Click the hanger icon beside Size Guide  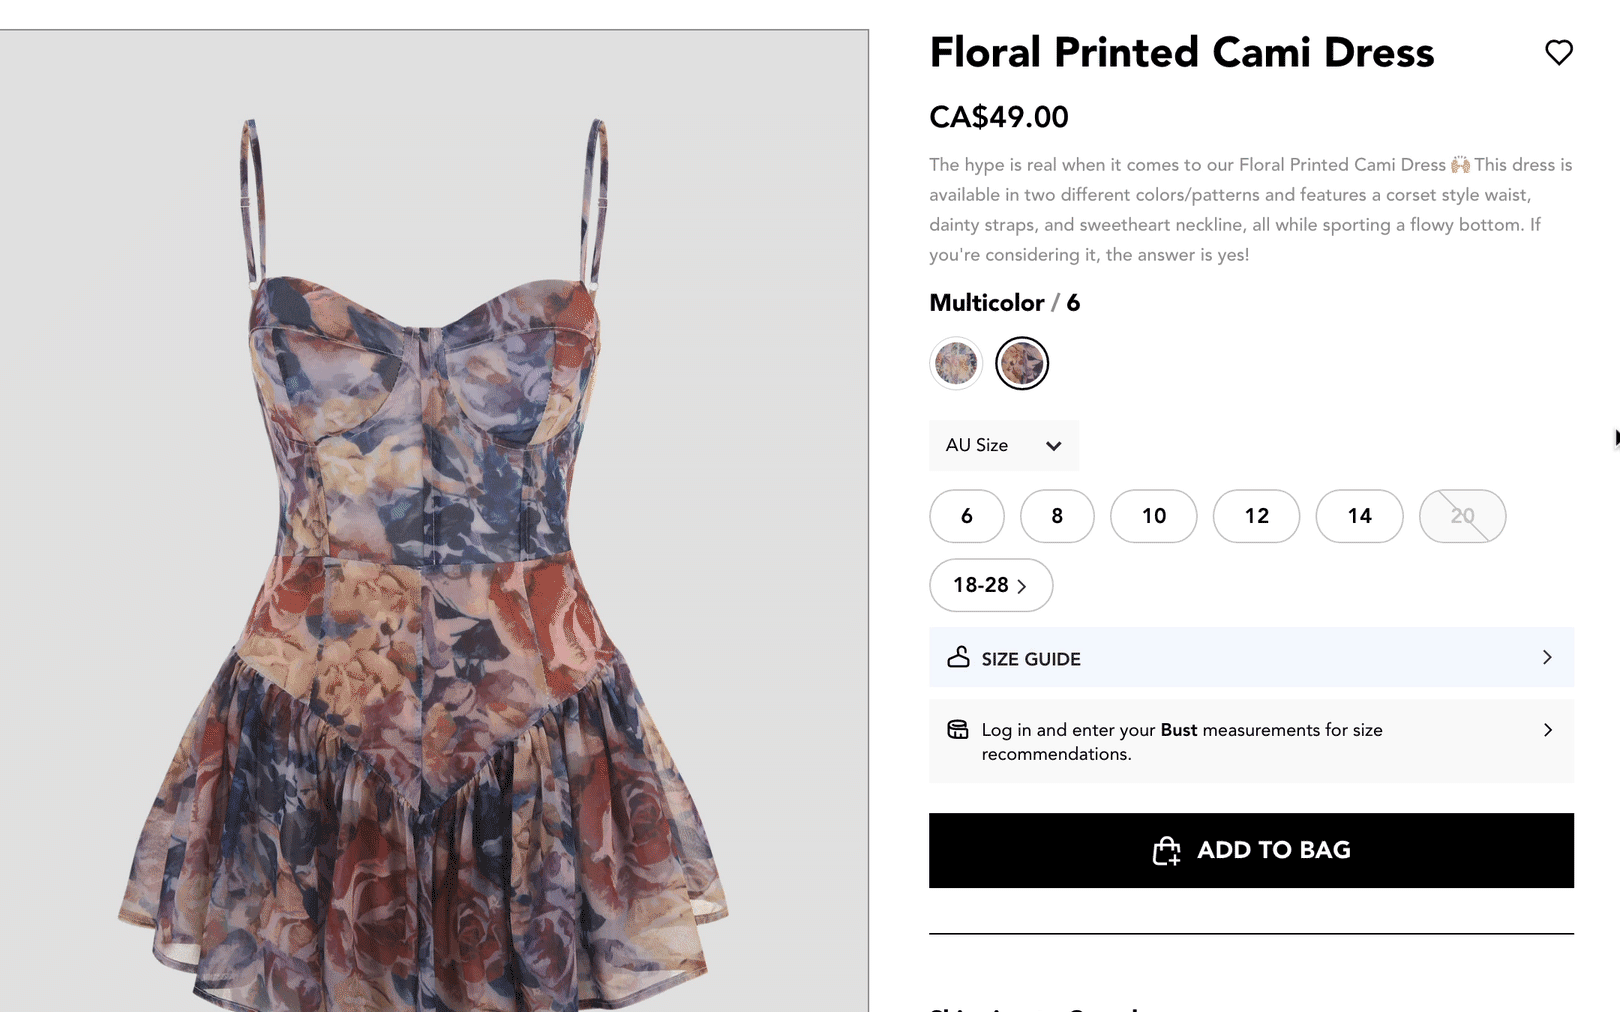958,657
